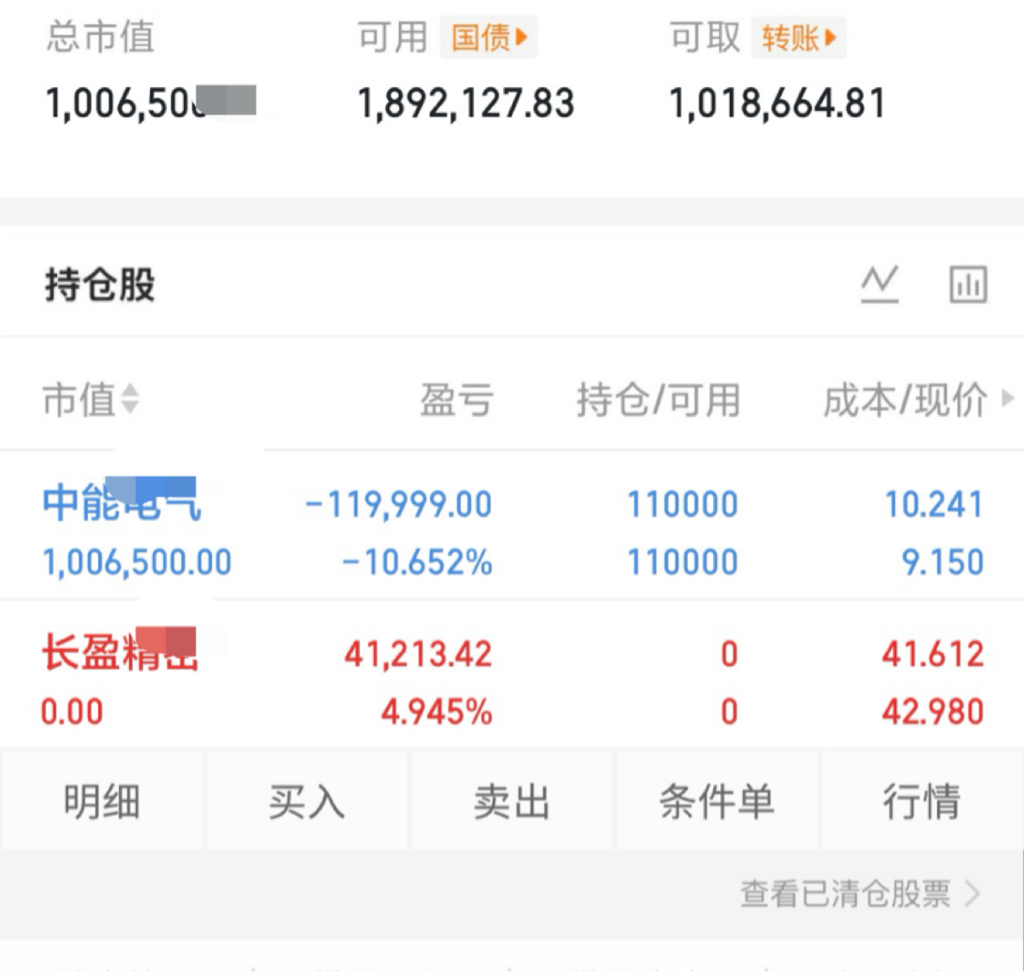Click the profit percentage 4.945%

(437, 711)
